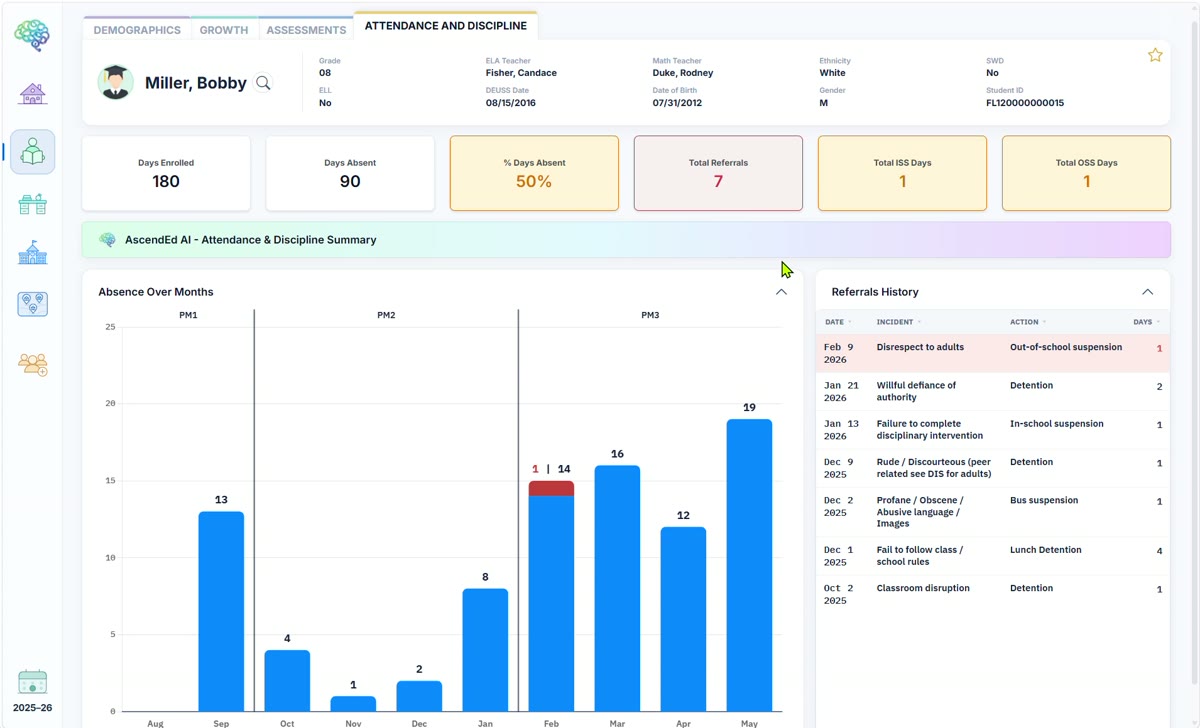The width and height of the screenshot is (1200, 728).
Task: Collapse the Absence Over Months panel
Action: coord(781,292)
